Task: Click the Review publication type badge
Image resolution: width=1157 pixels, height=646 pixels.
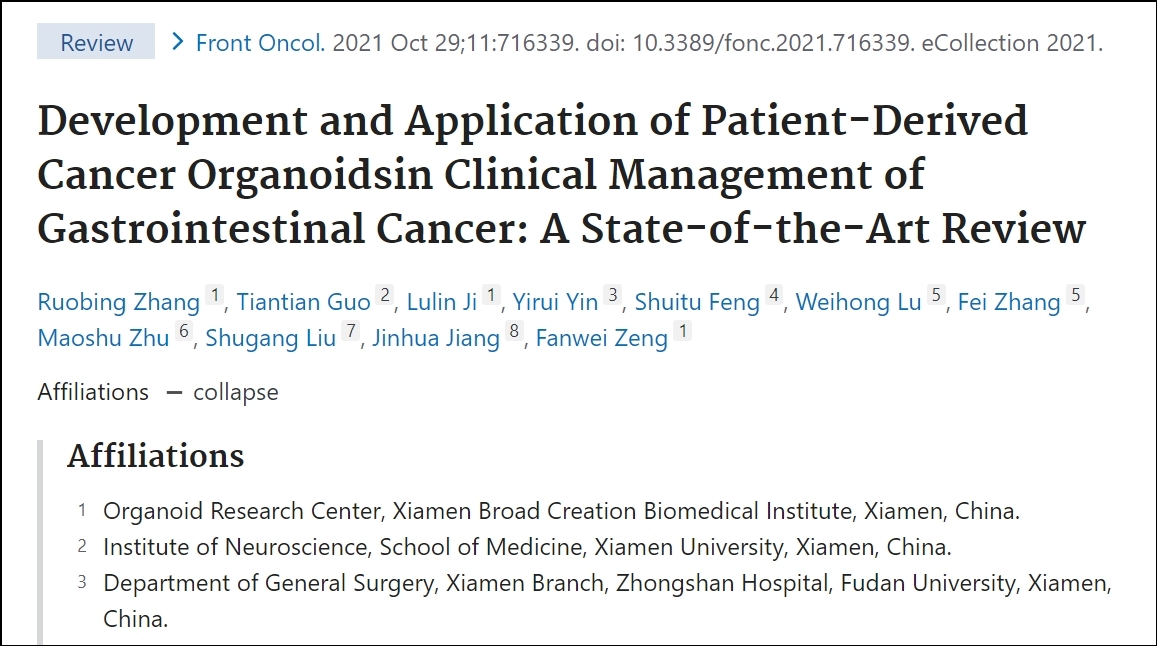Action: pos(96,41)
